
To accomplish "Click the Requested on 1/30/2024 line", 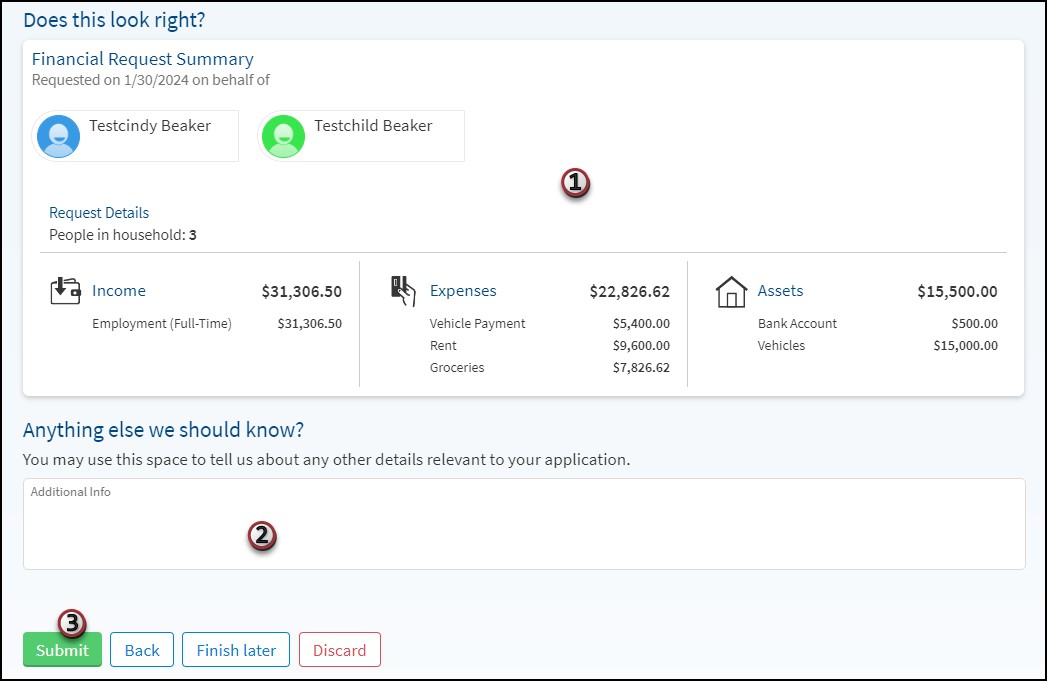I will (151, 80).
